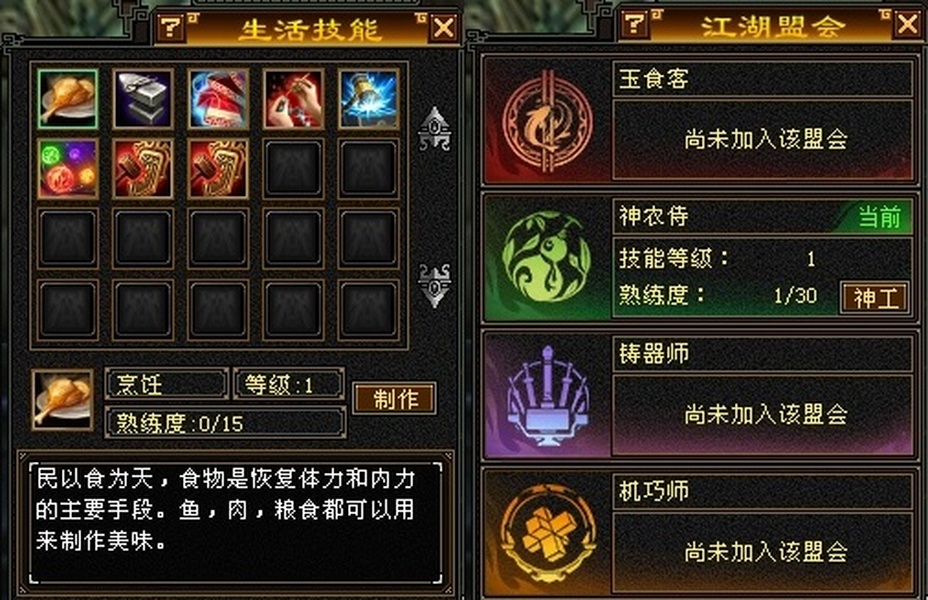Image resolution: width=928 pixels, height=600 pixels.
Task: Pick the glowing hammer skill icon
Action: [x=369, y=99]
